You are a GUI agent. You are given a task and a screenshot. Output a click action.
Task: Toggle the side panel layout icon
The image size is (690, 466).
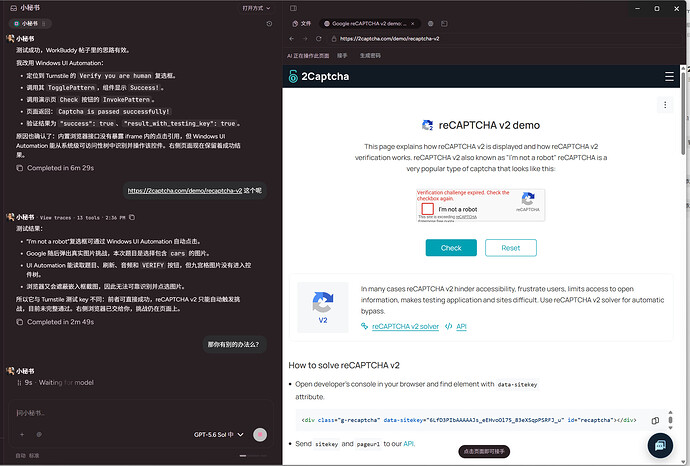(294, 8)
